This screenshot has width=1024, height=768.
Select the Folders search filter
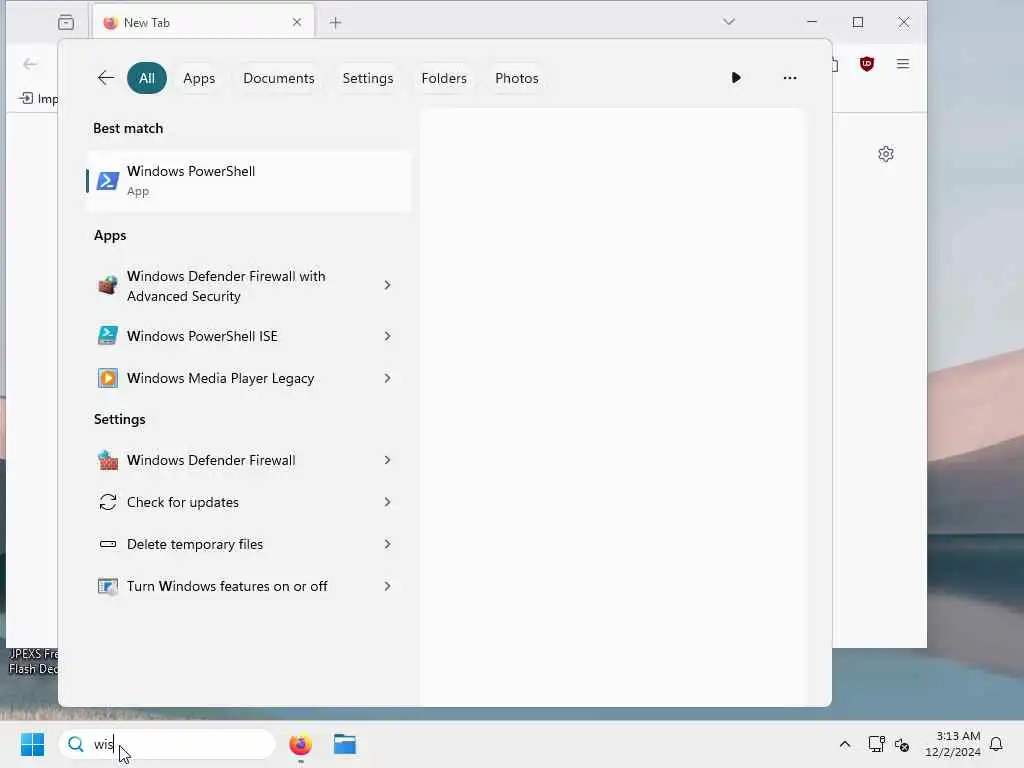pyautogui.click(x=444, y=78)
